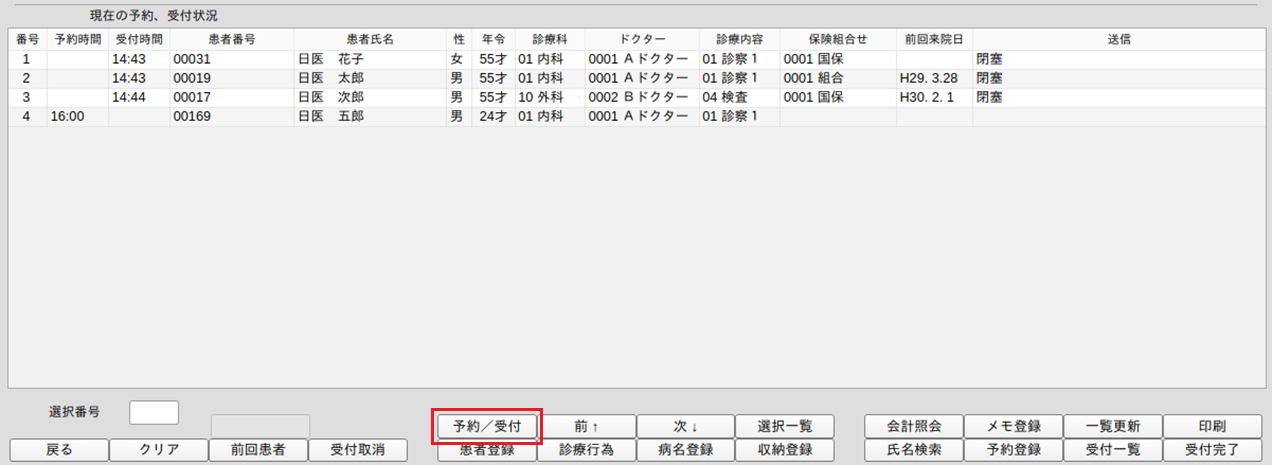Open 収納登録 screen
The width and height of the screenshot is (1272, 465).
coord(785,450)
